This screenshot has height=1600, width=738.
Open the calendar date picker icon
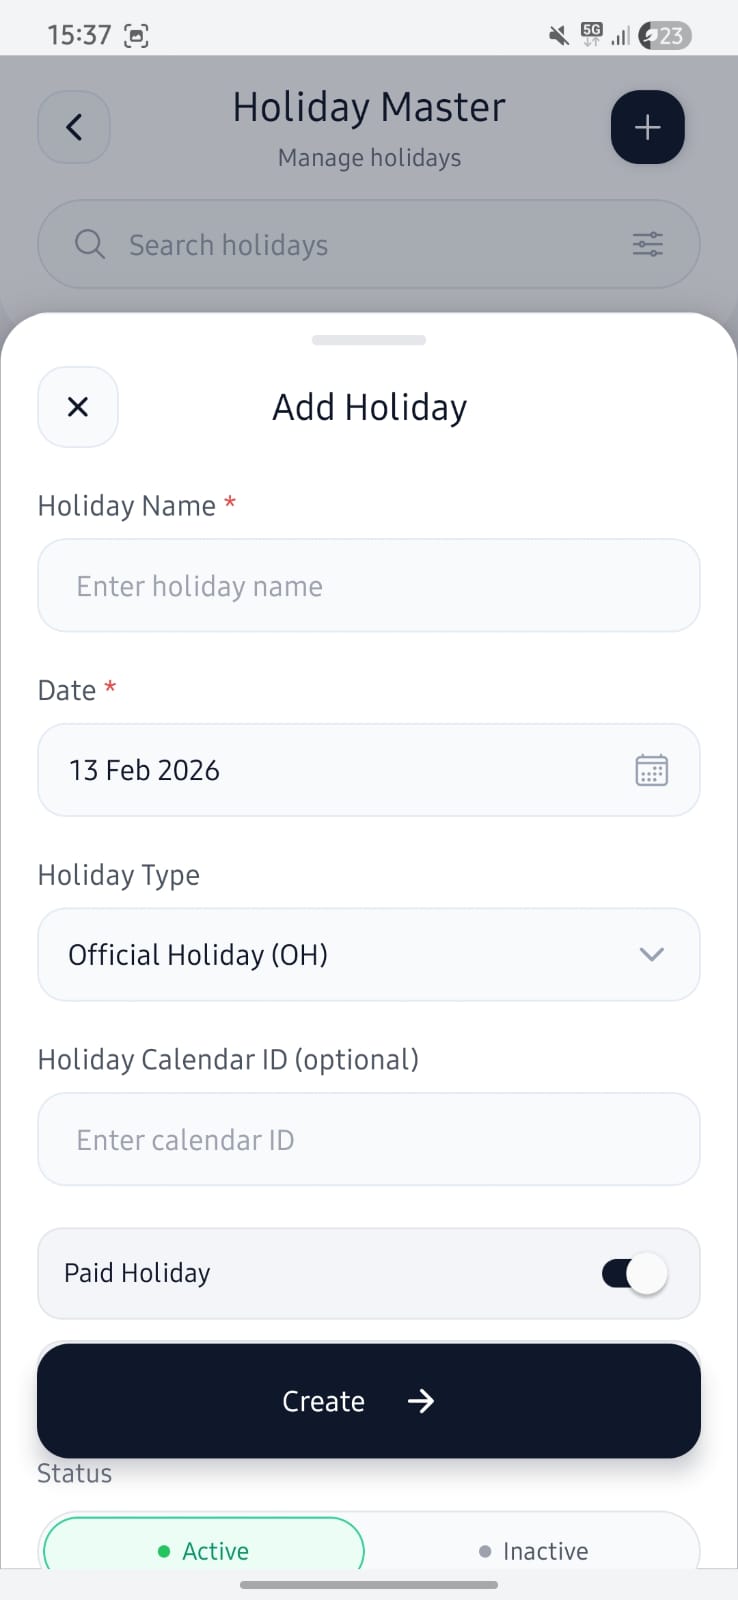tap(651, 770)
